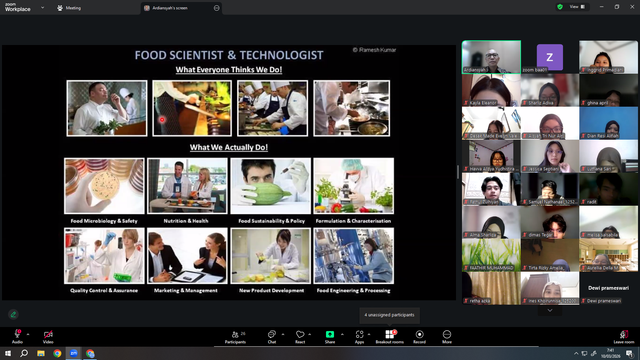The width and height of the screenshot is (640, 360).
Task: Unmute the microphone with the Audio button
Action: tap(17, 337)
